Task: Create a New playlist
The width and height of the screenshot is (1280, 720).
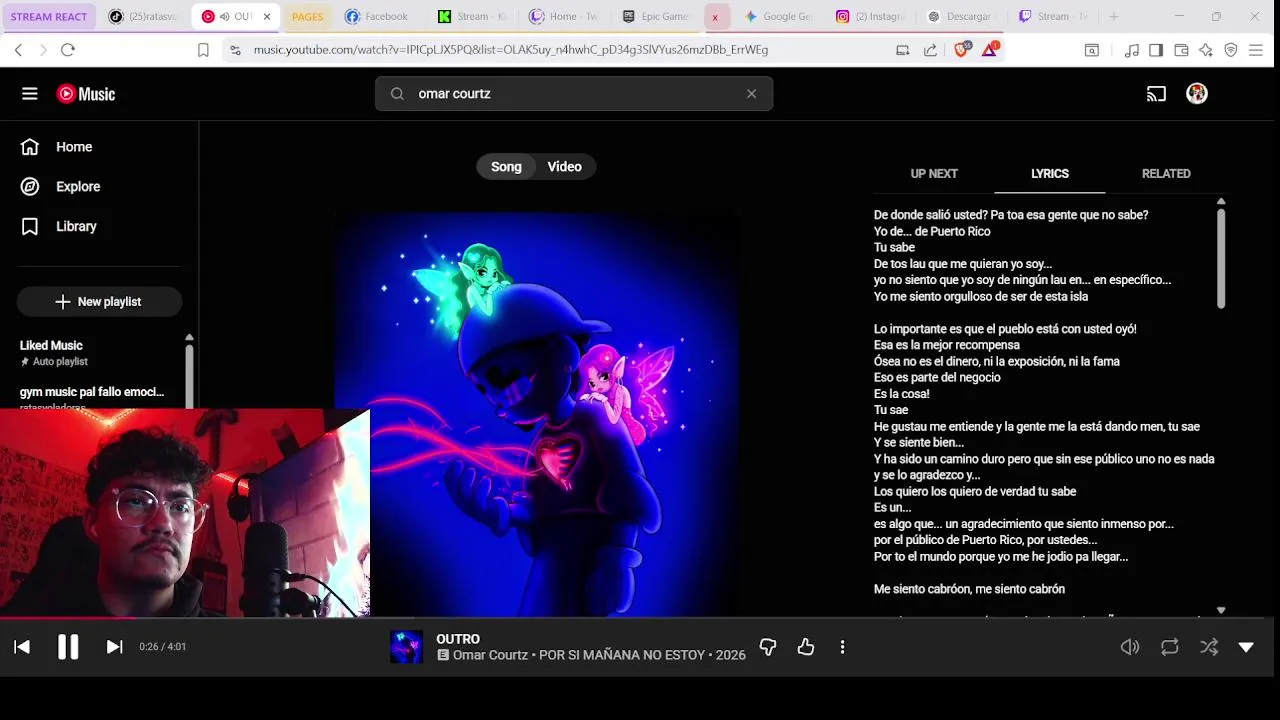Action: coord(99,302)
